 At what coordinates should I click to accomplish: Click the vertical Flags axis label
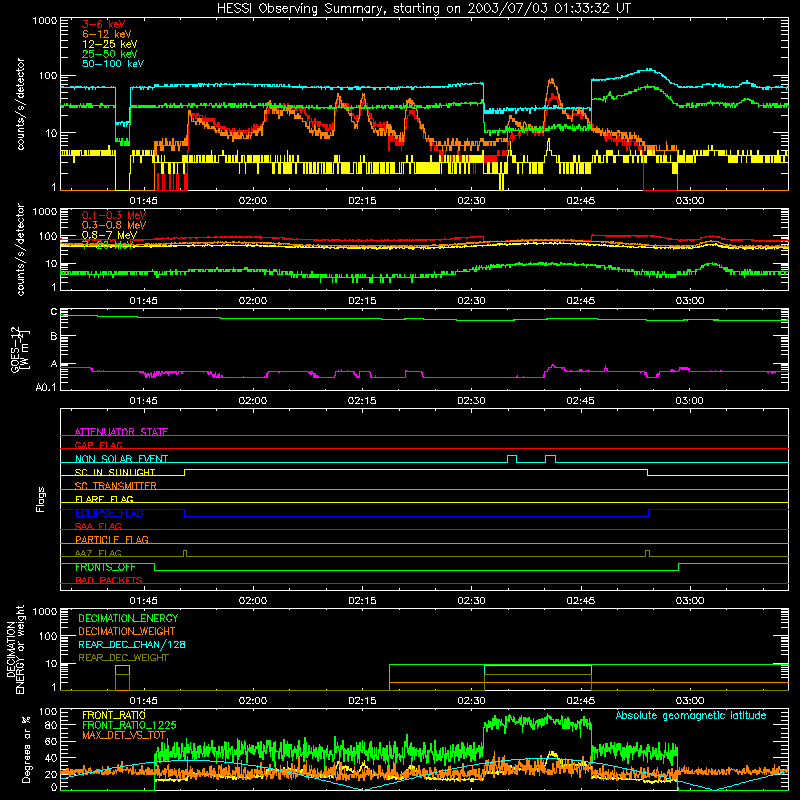click(x=40, y=499)
